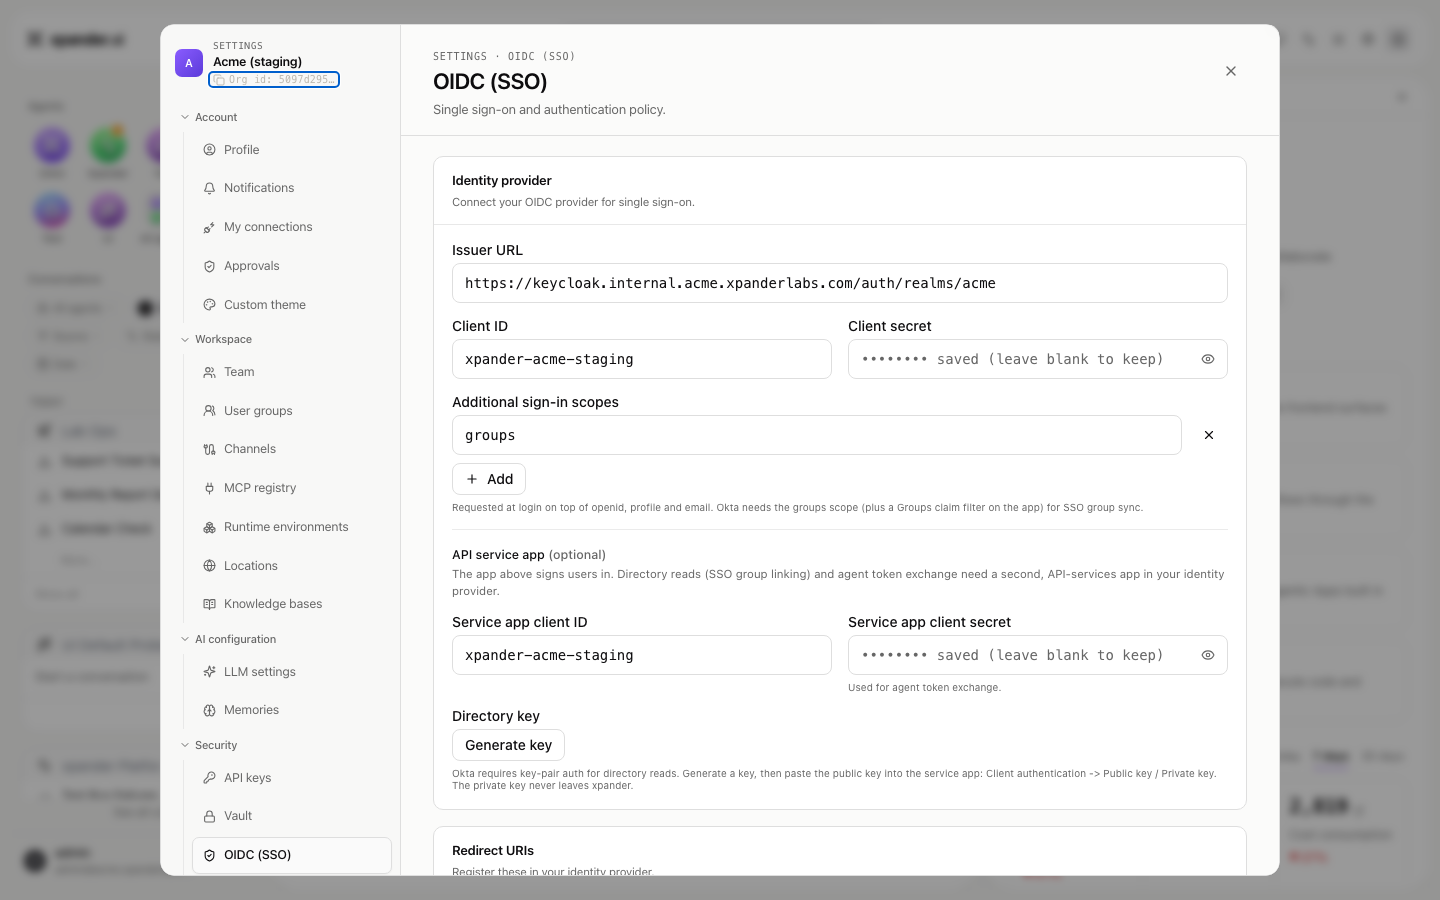
Task: Remove the groups scope with its X icon
Action: pos(1209,435)
